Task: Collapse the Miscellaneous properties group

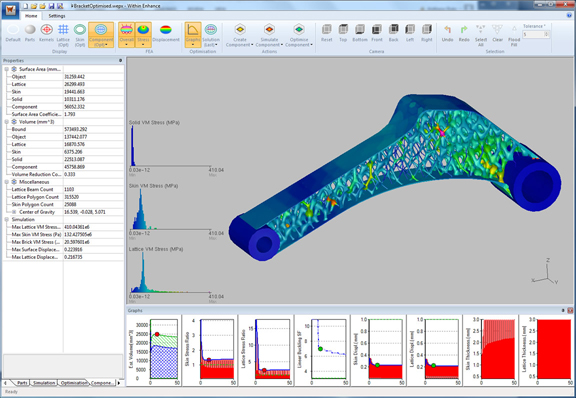Action: (7, 182)
